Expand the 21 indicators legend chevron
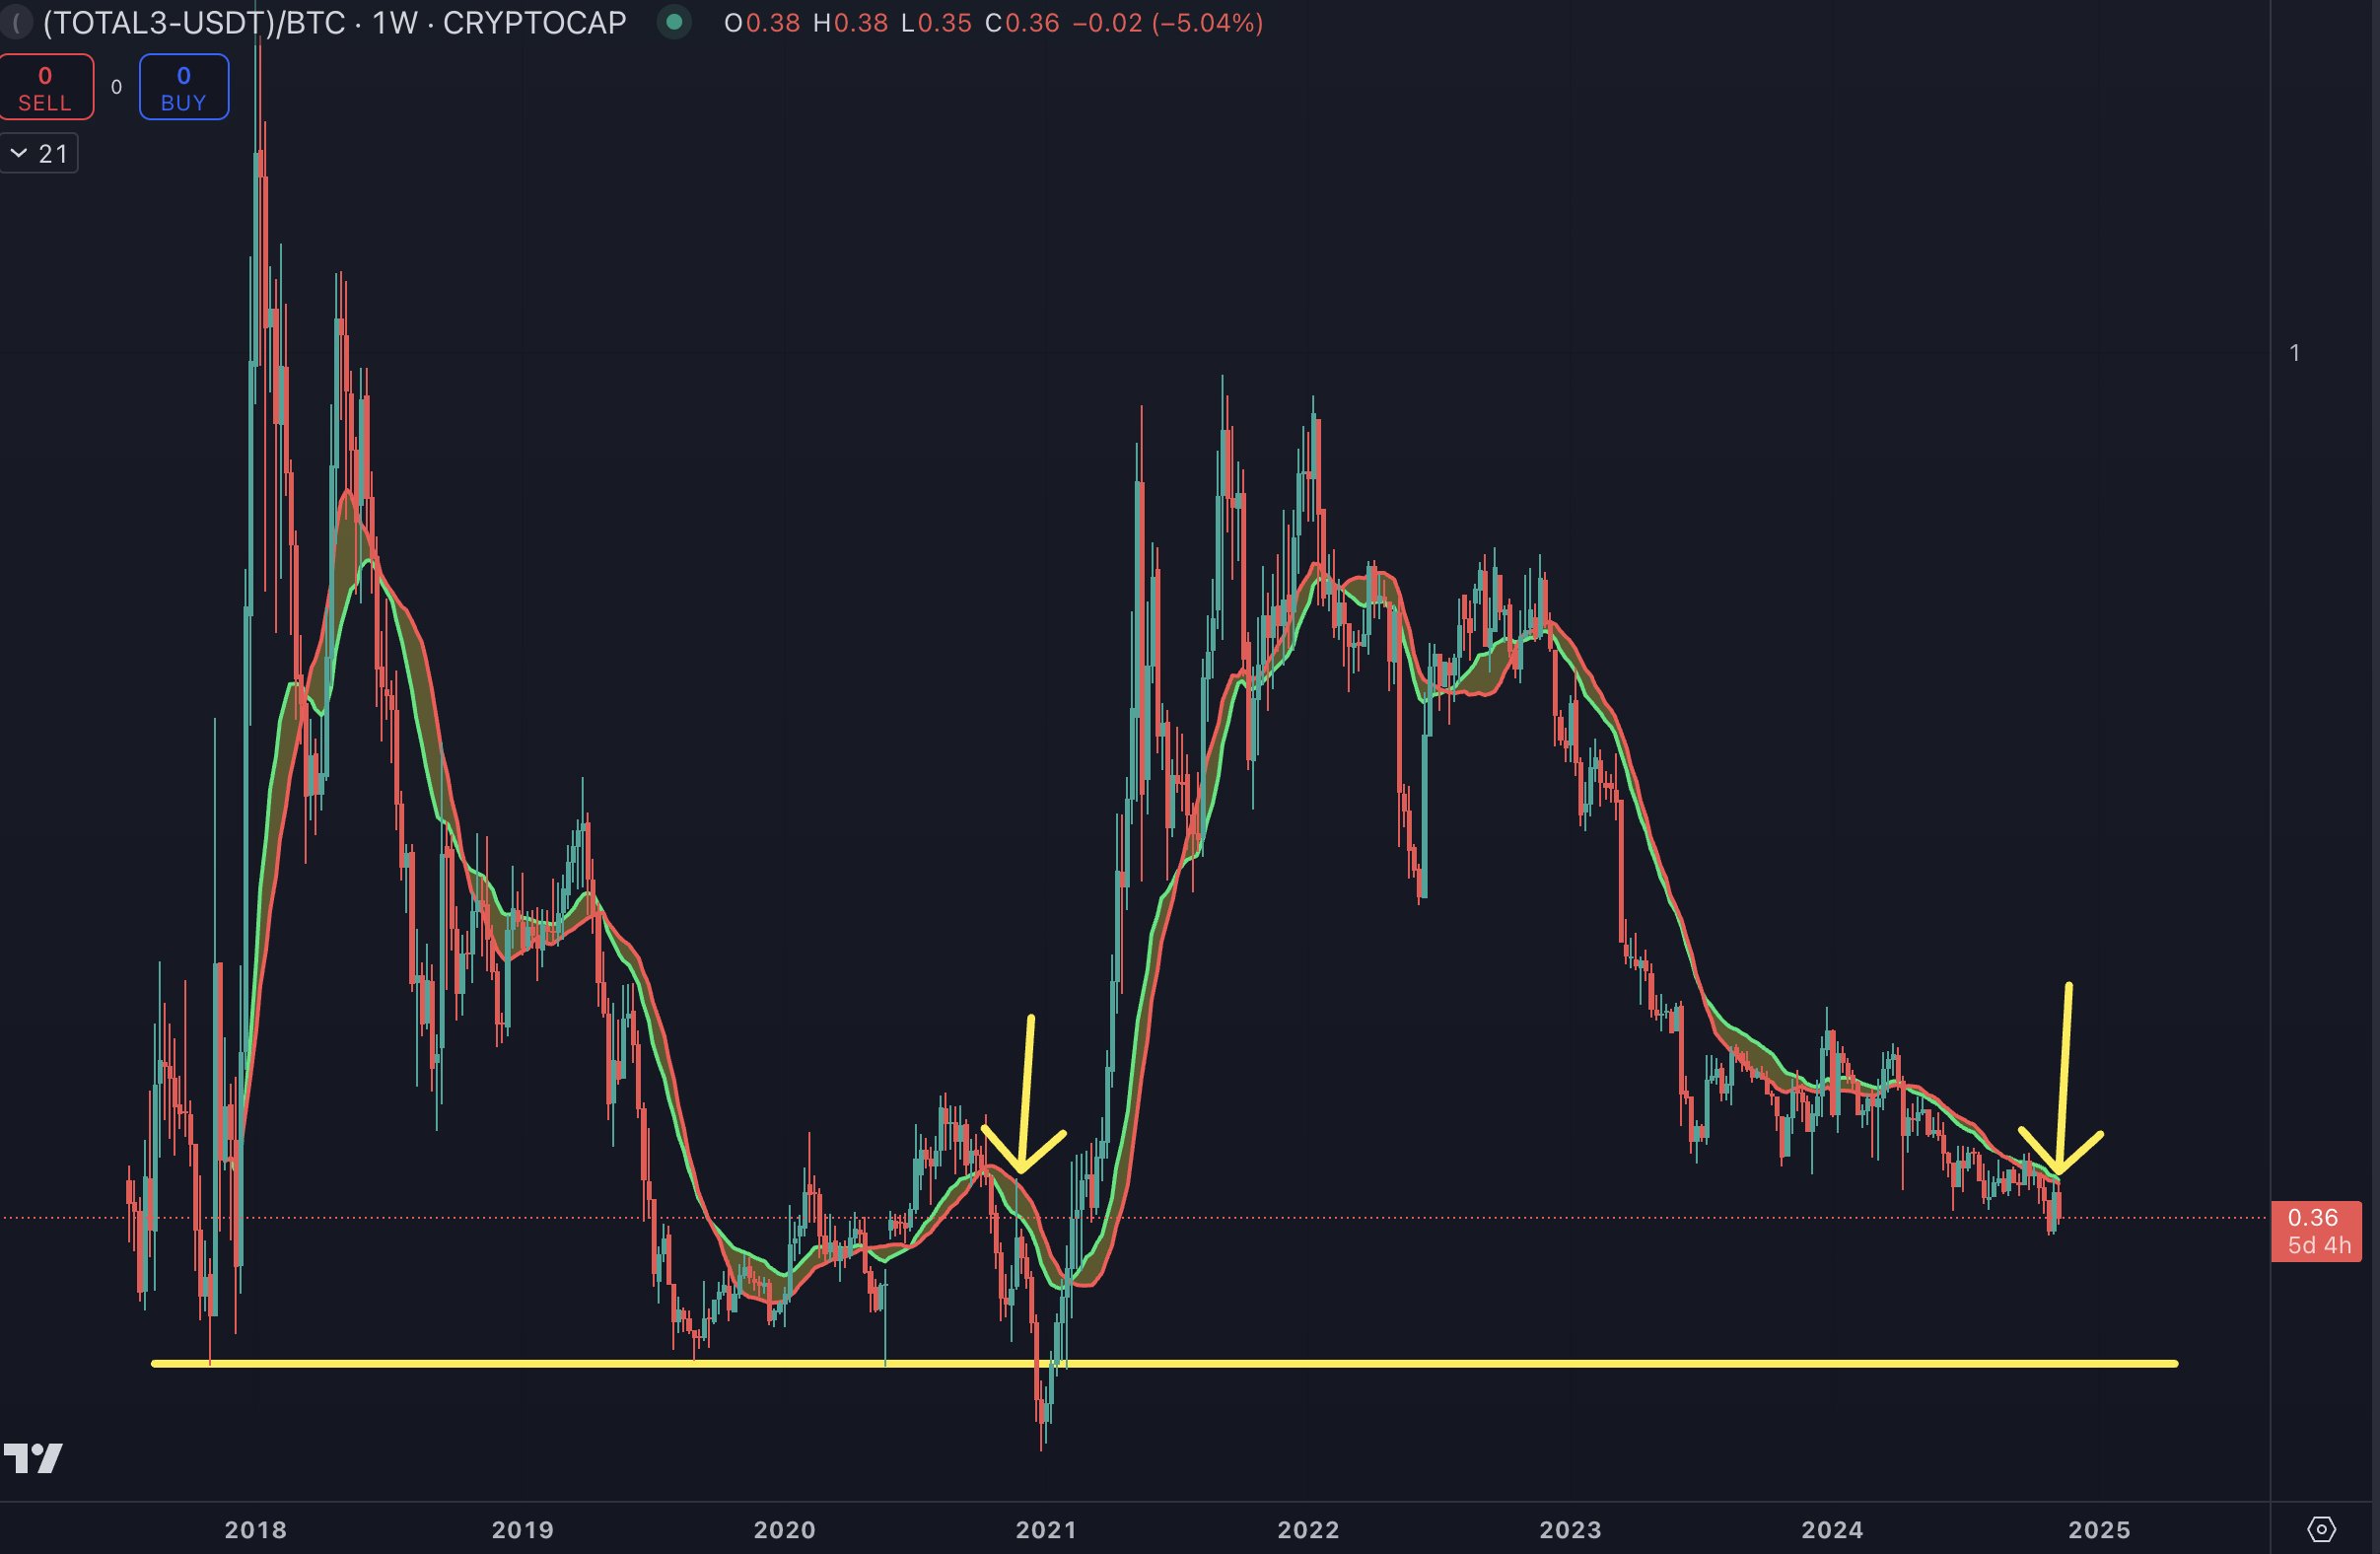The height and width of the screenshot is (1554, 2380). tap(19, 153)
